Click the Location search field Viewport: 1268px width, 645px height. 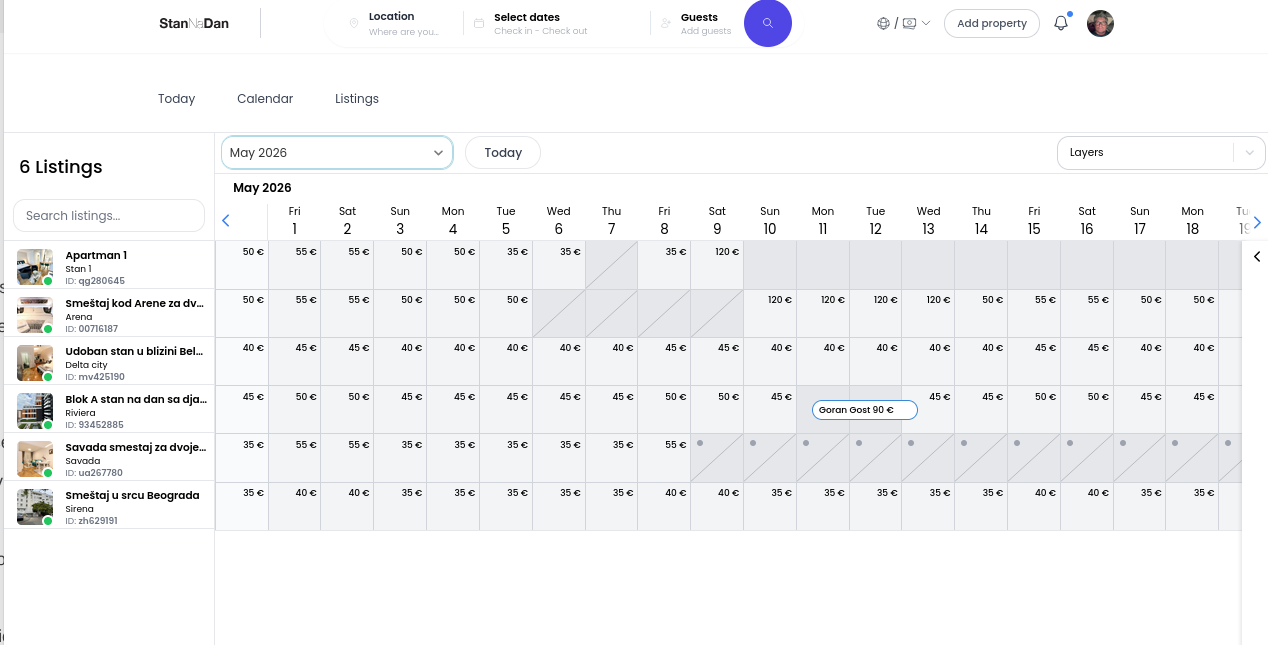tap(404, 23)
